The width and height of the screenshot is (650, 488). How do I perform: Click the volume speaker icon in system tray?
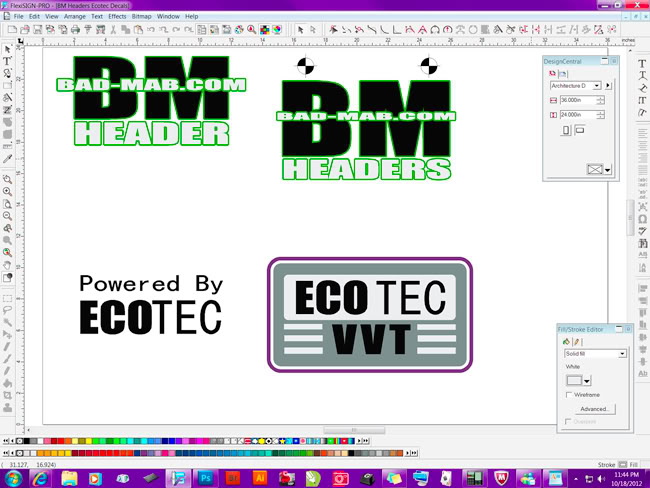pyautogui.click(x=601, y=479)
